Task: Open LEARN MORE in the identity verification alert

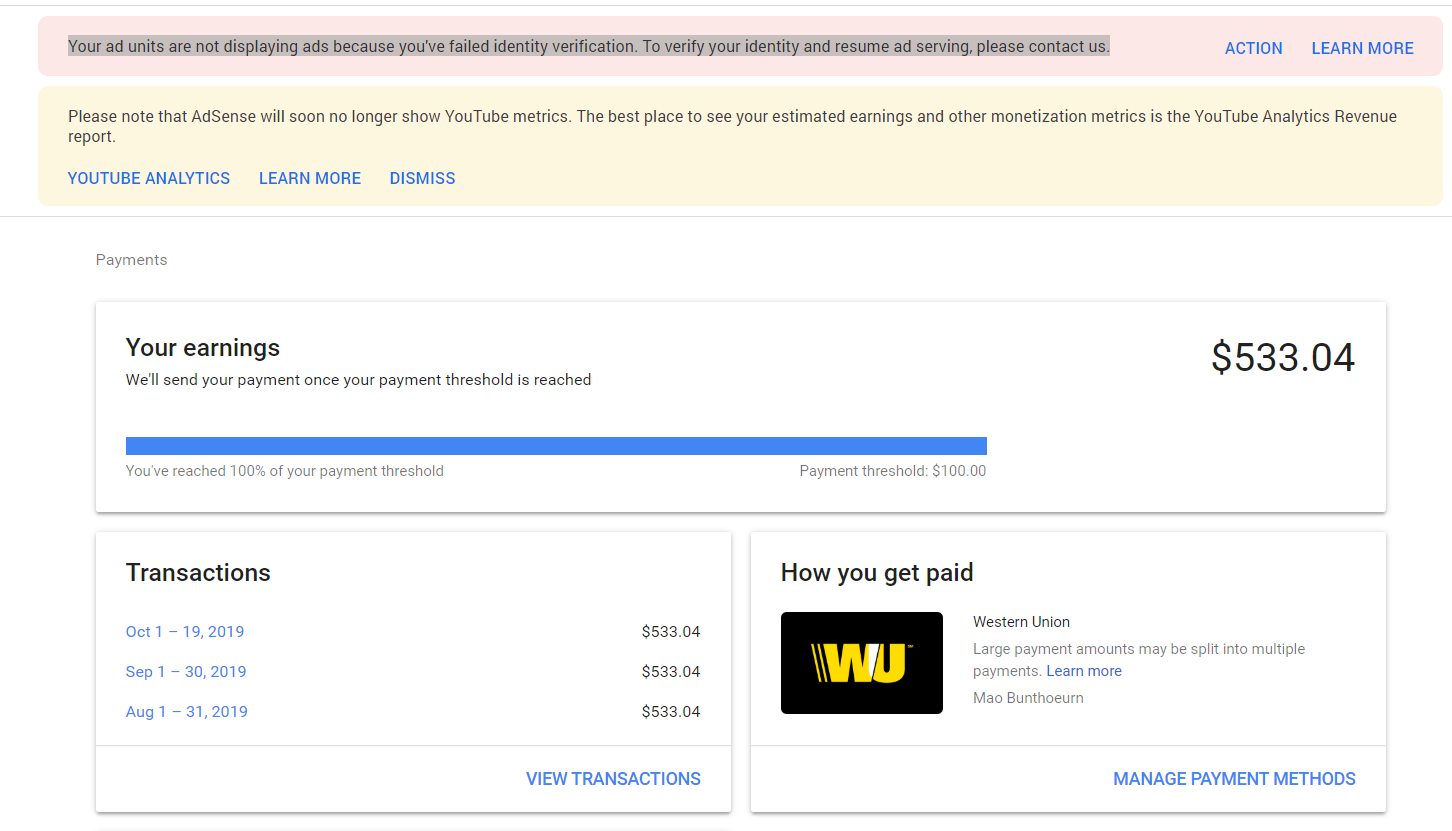Action: (1362, 48)
